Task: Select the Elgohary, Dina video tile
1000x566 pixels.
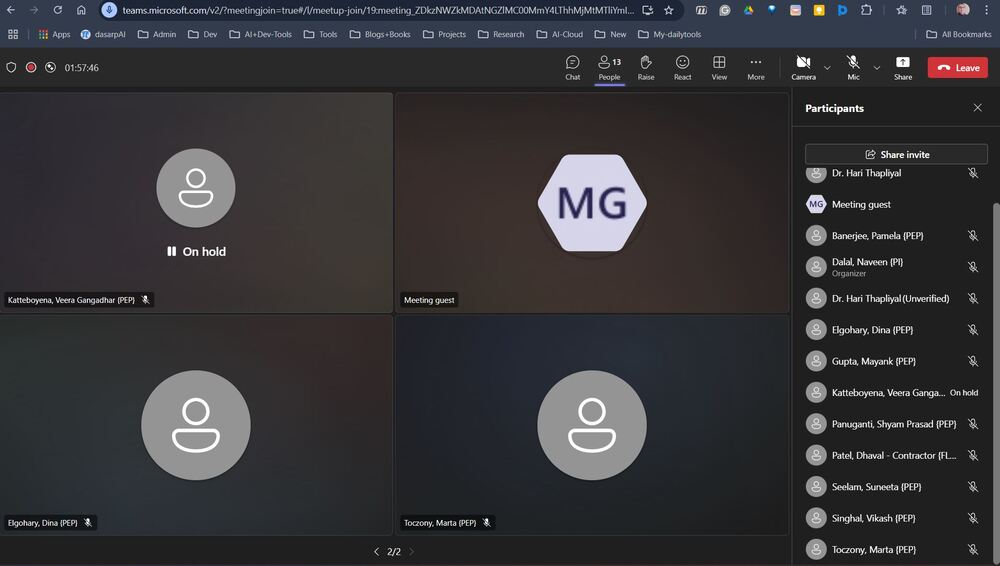Action: click(x=196, y=425)
